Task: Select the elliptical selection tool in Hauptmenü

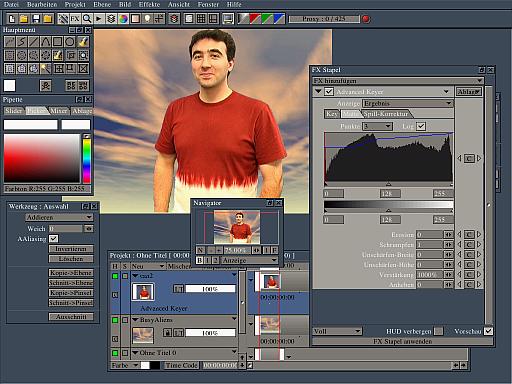Action: point(21,55)
